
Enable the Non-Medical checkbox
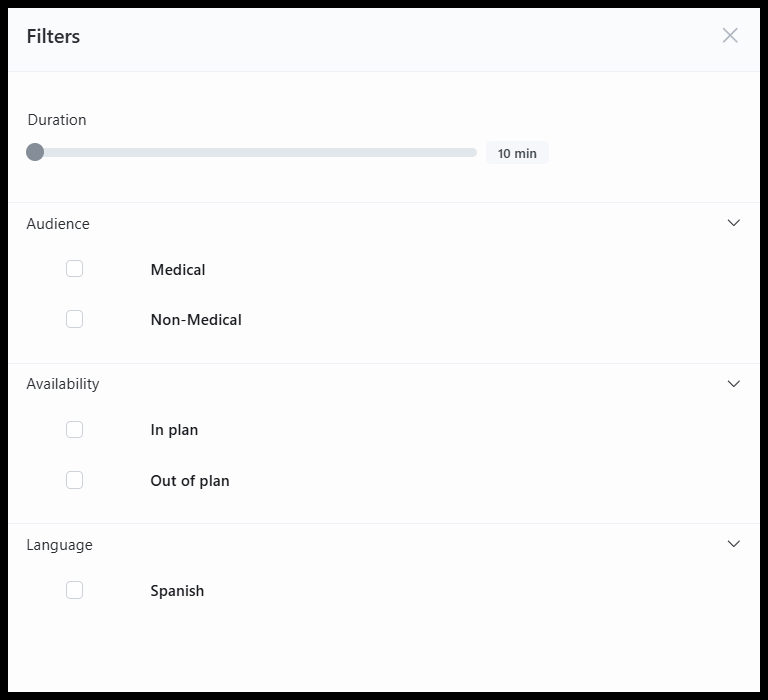pos(74,319)
